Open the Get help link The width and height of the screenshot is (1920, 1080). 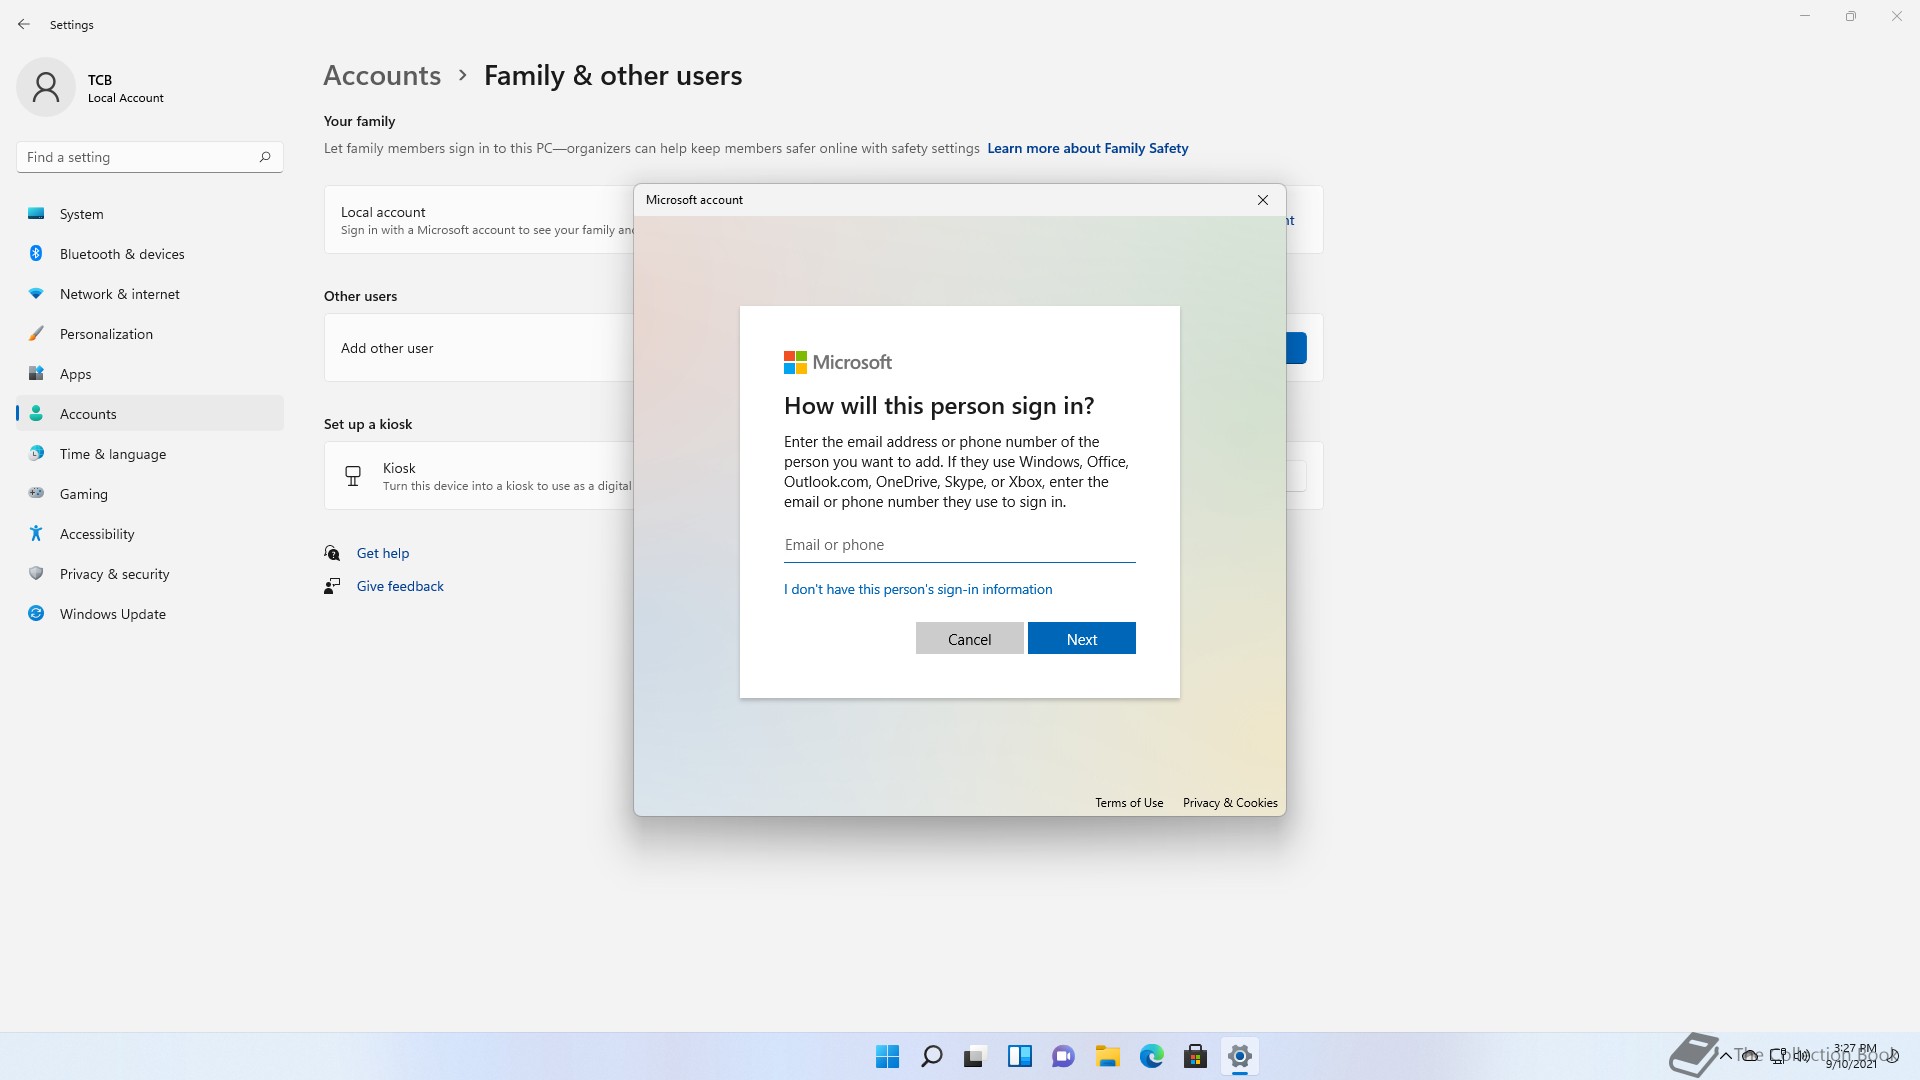point(383,553)
